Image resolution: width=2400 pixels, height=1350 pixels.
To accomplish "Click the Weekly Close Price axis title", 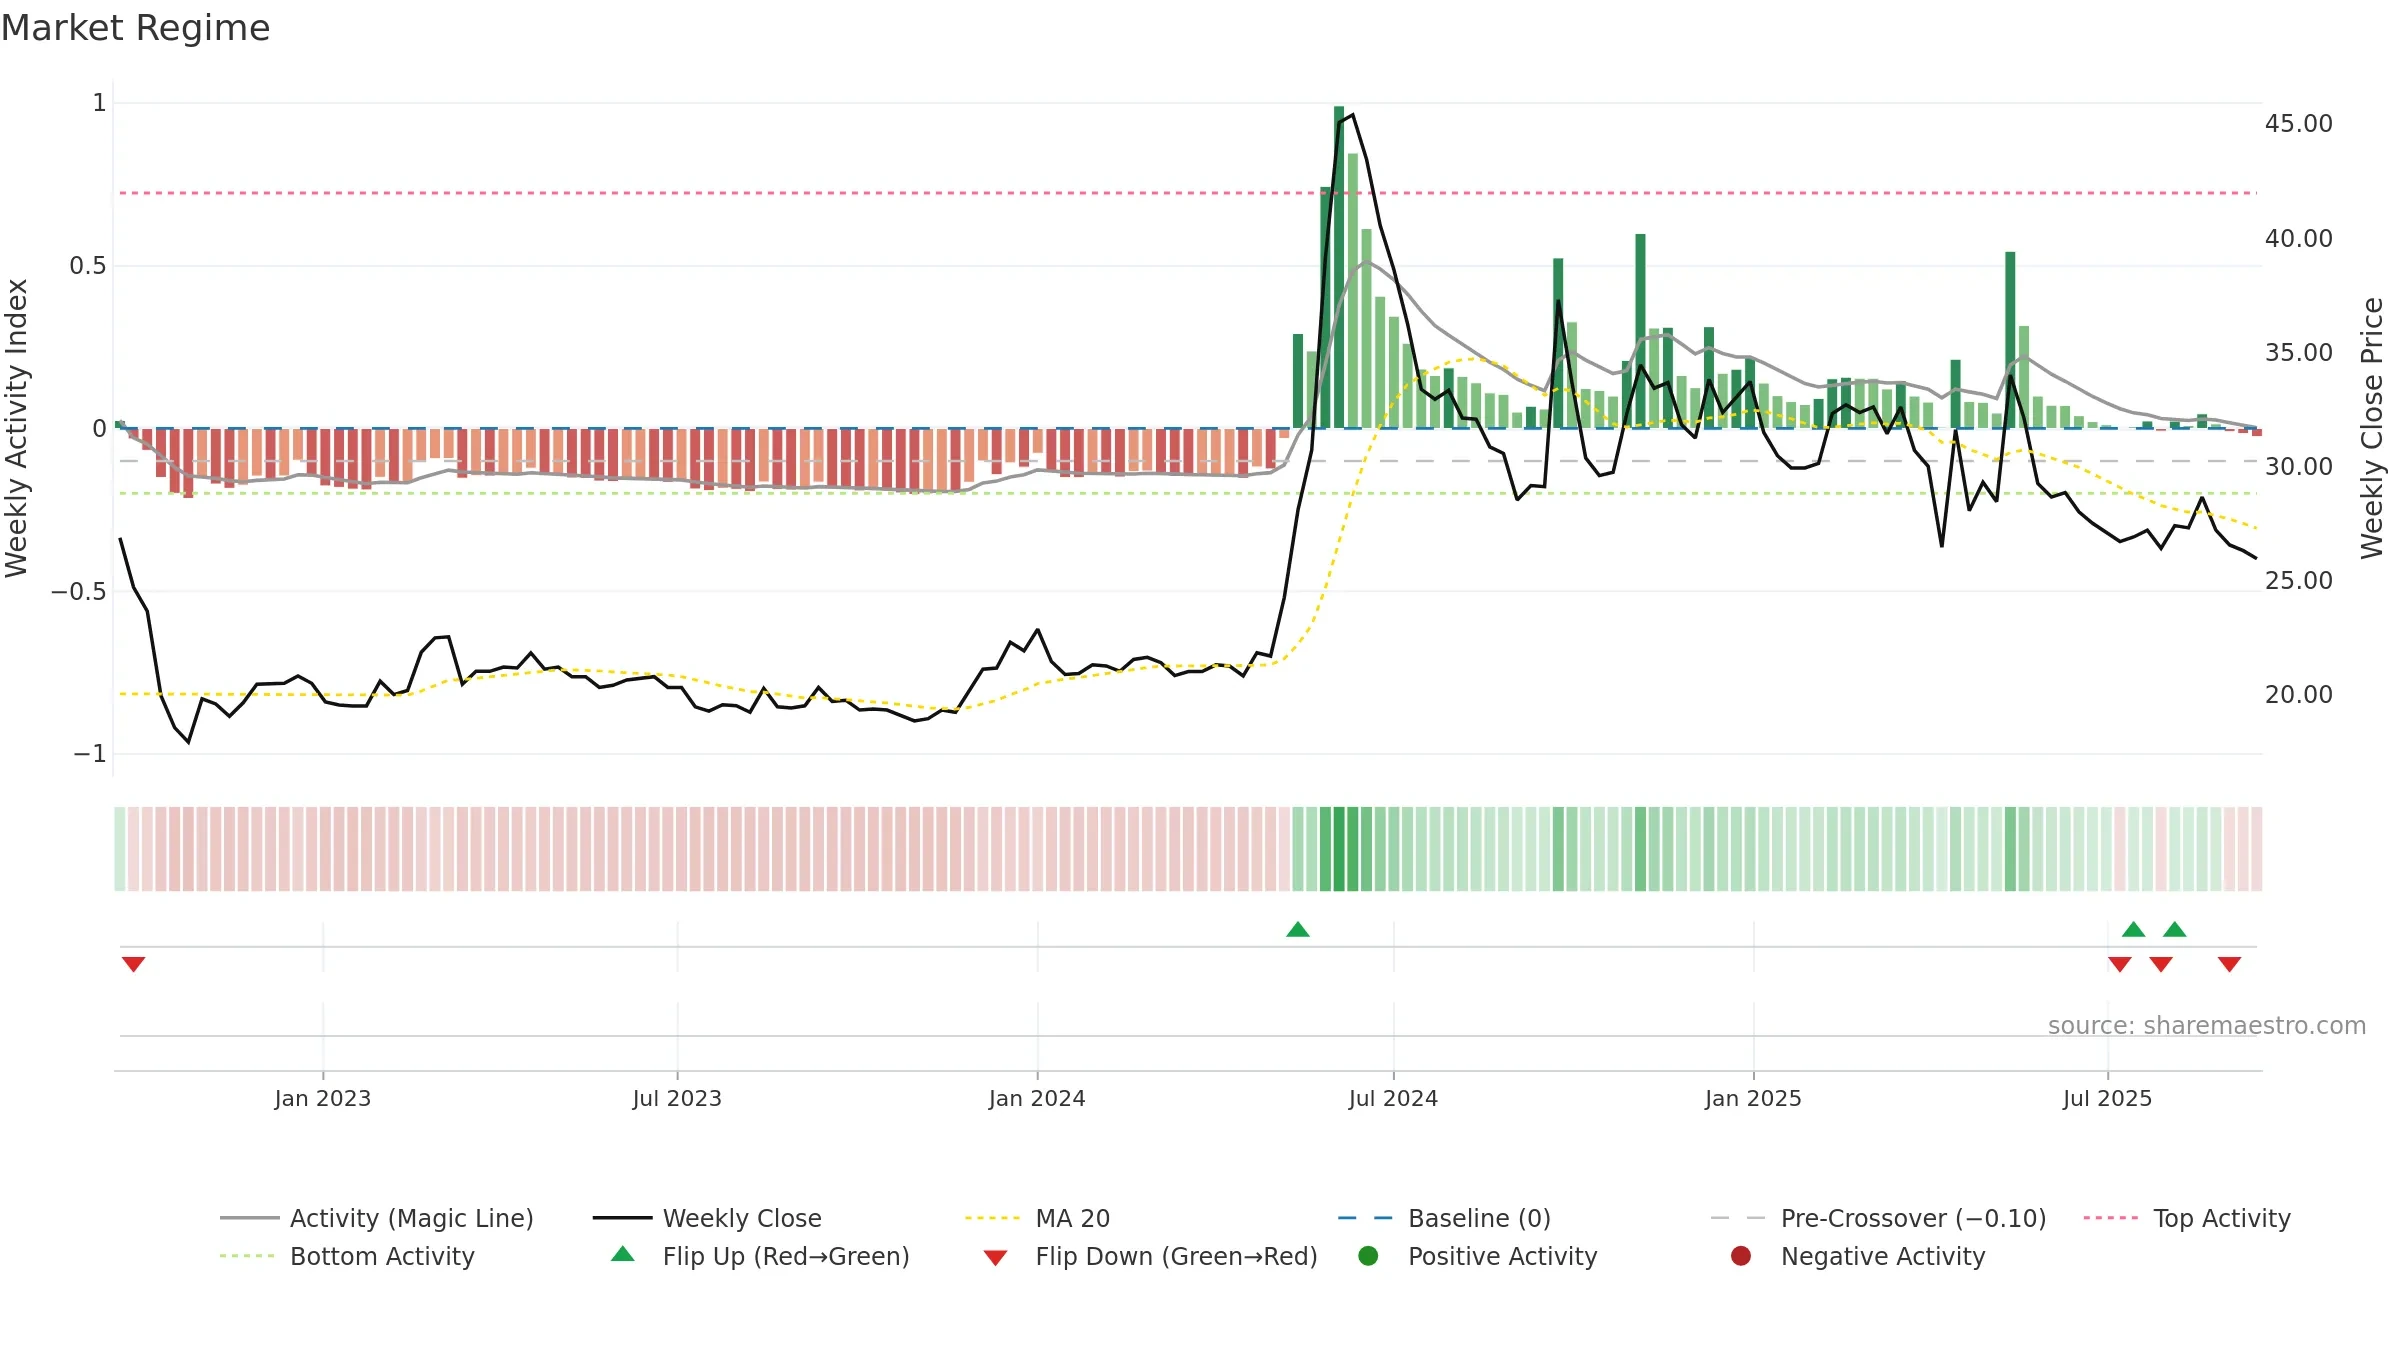I will pos(2372,428).
